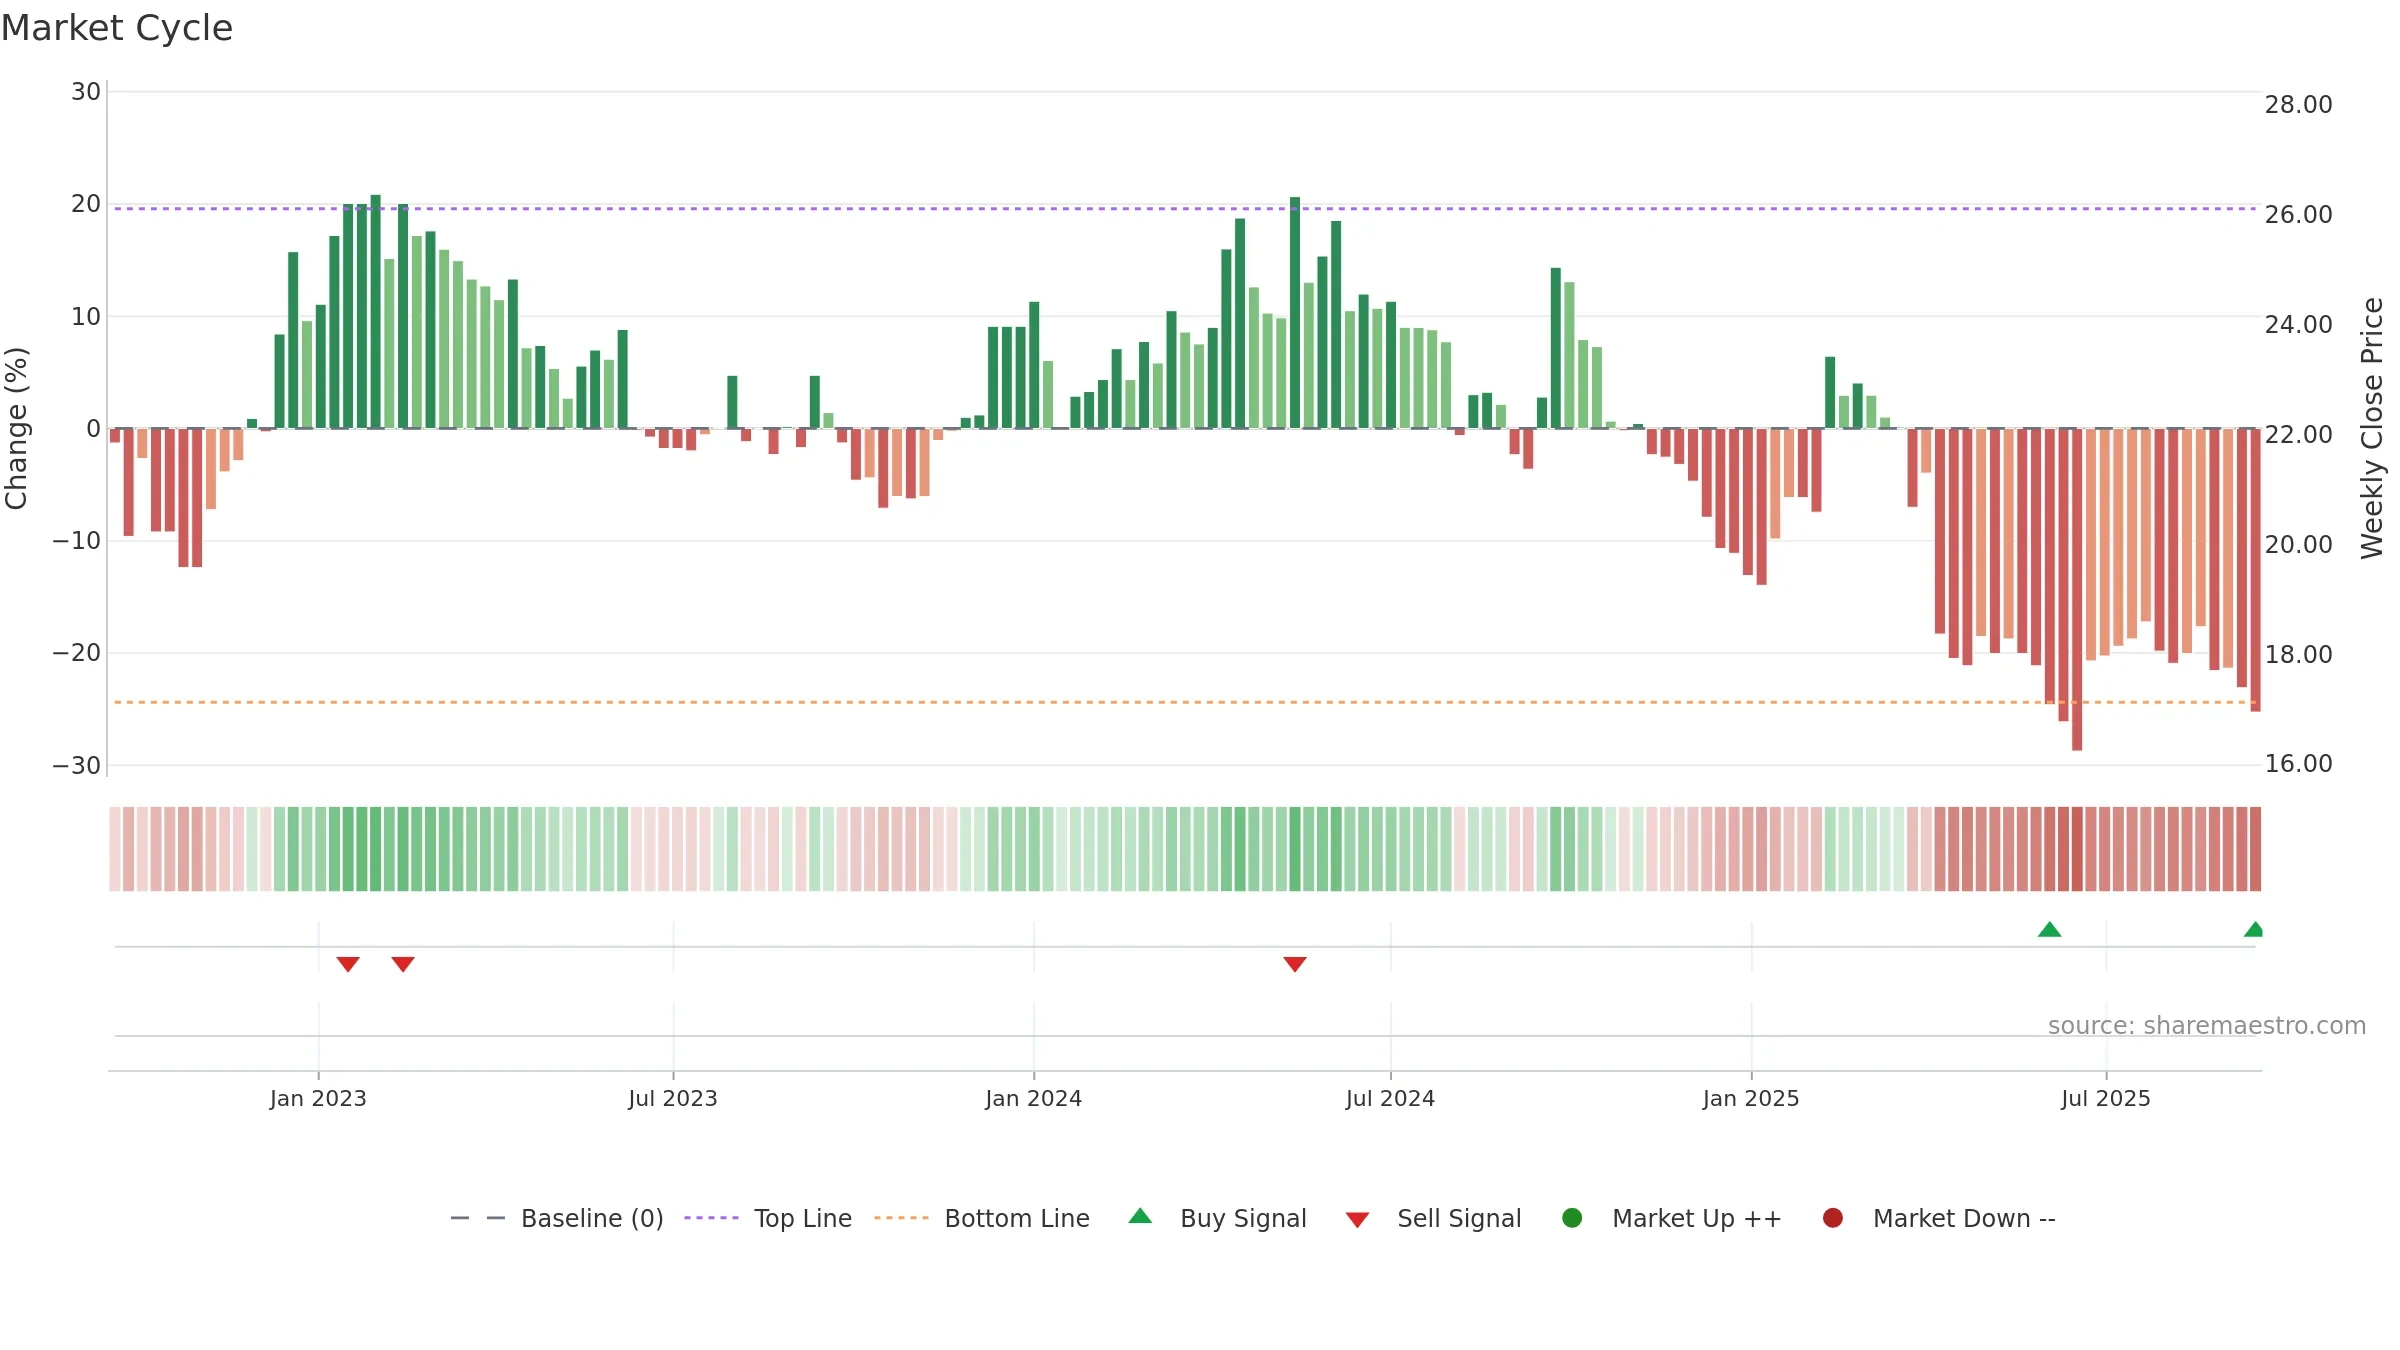Select the sell signal marker before Jul 2024
Viewport: 2400px width, 1350px height.
[1295, 964]
